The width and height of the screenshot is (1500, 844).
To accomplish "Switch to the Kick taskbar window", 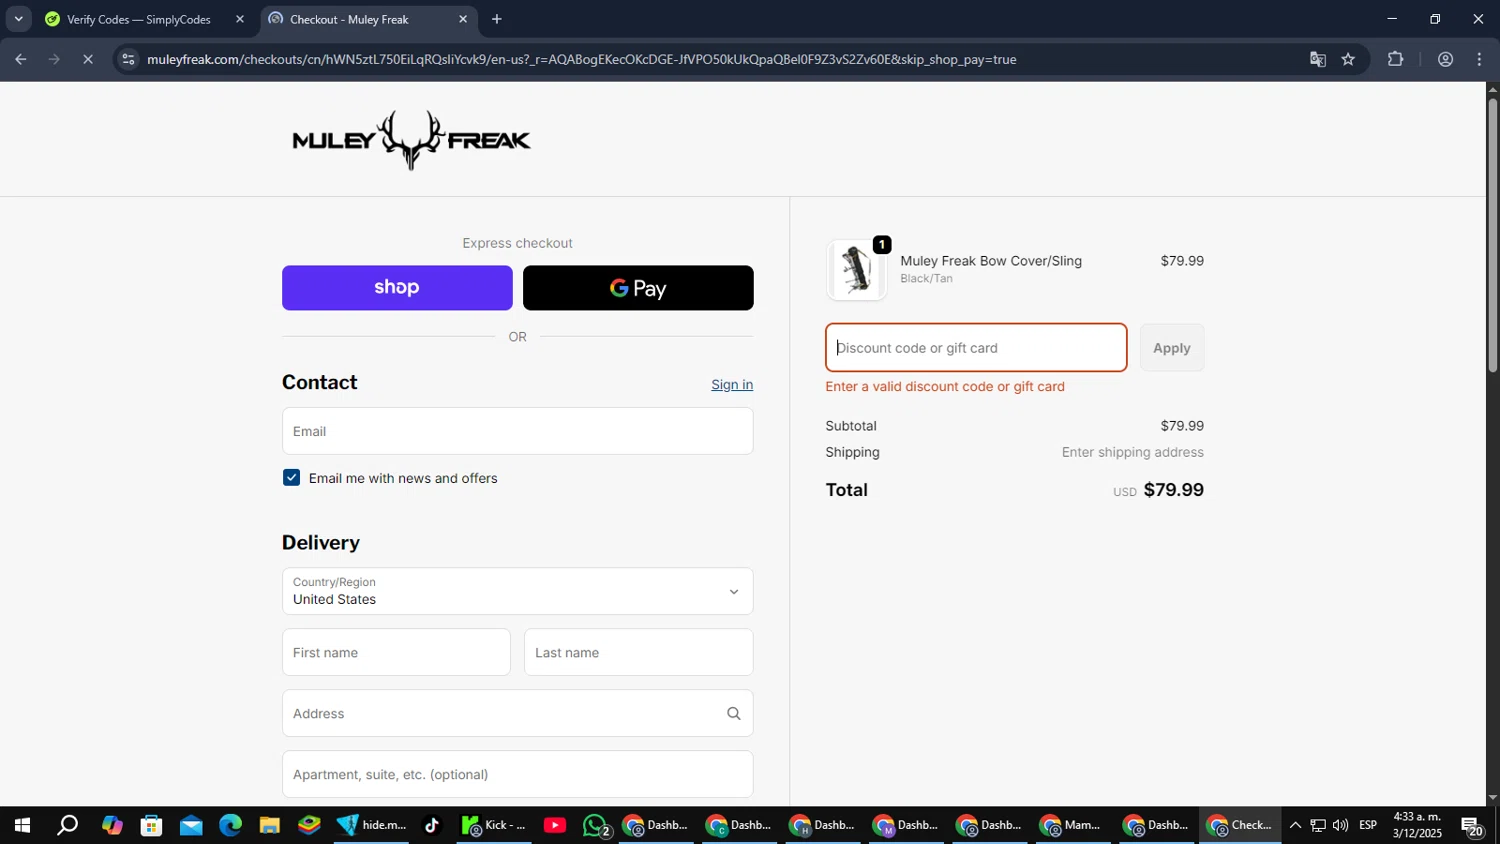I will pyautogui.click(x=494, y=825).
